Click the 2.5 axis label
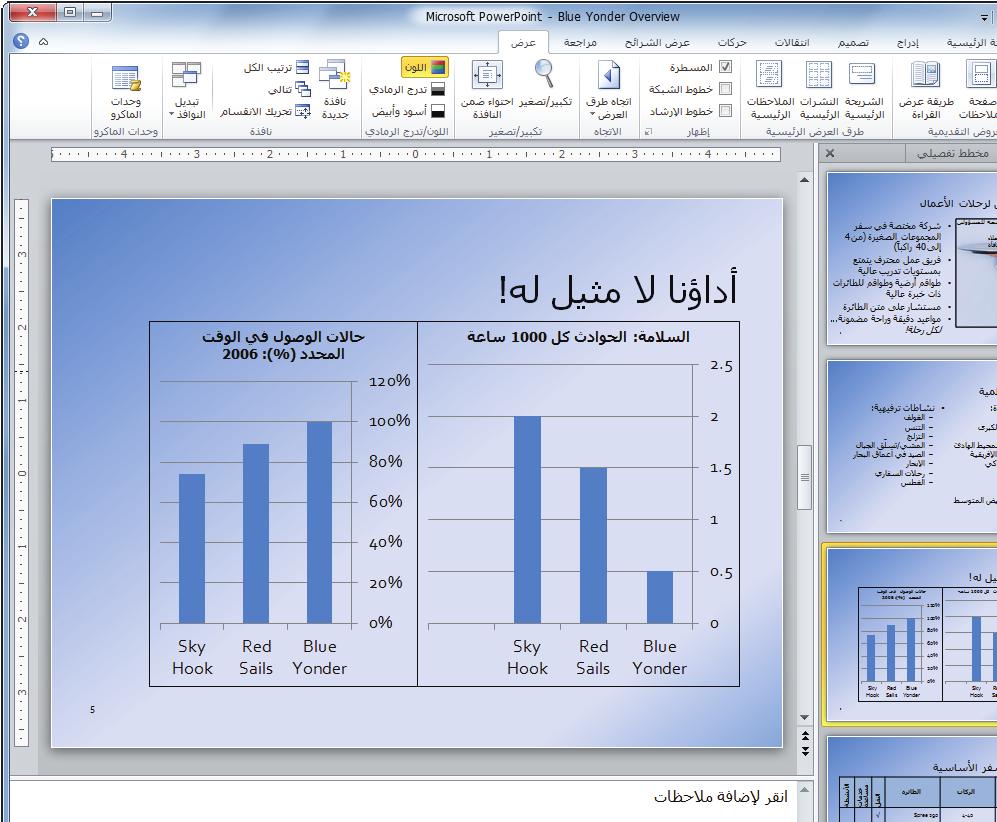Screen dimensions: 997x822 tap(721, 366)
